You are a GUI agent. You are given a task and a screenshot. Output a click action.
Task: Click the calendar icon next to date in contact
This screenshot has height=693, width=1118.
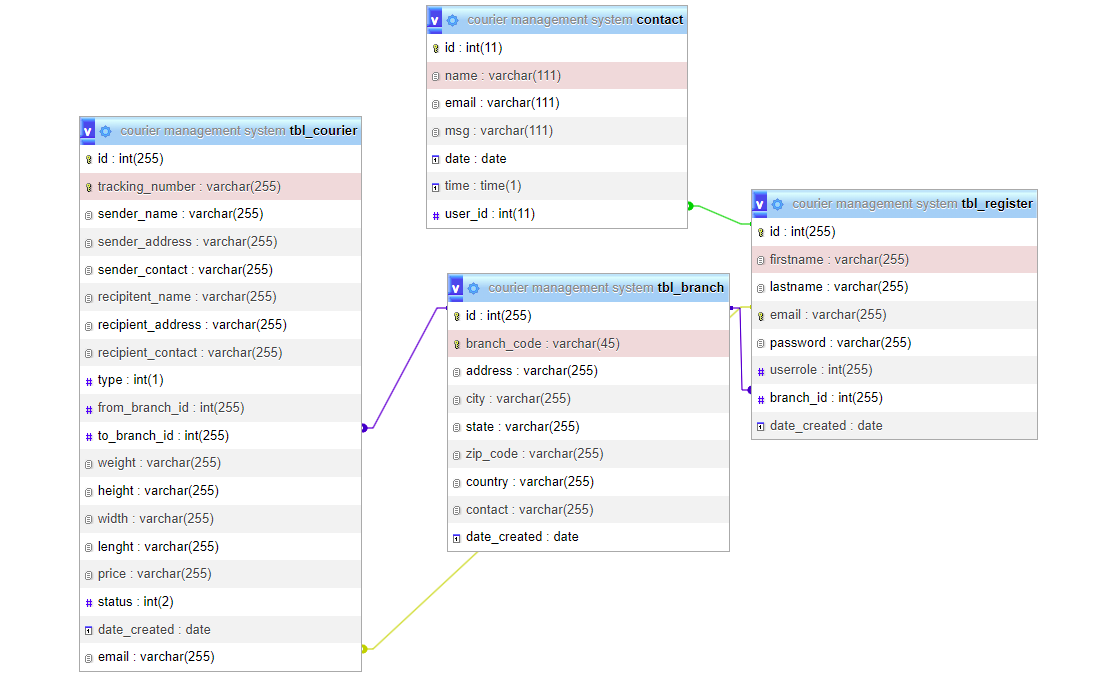(434, 158)
